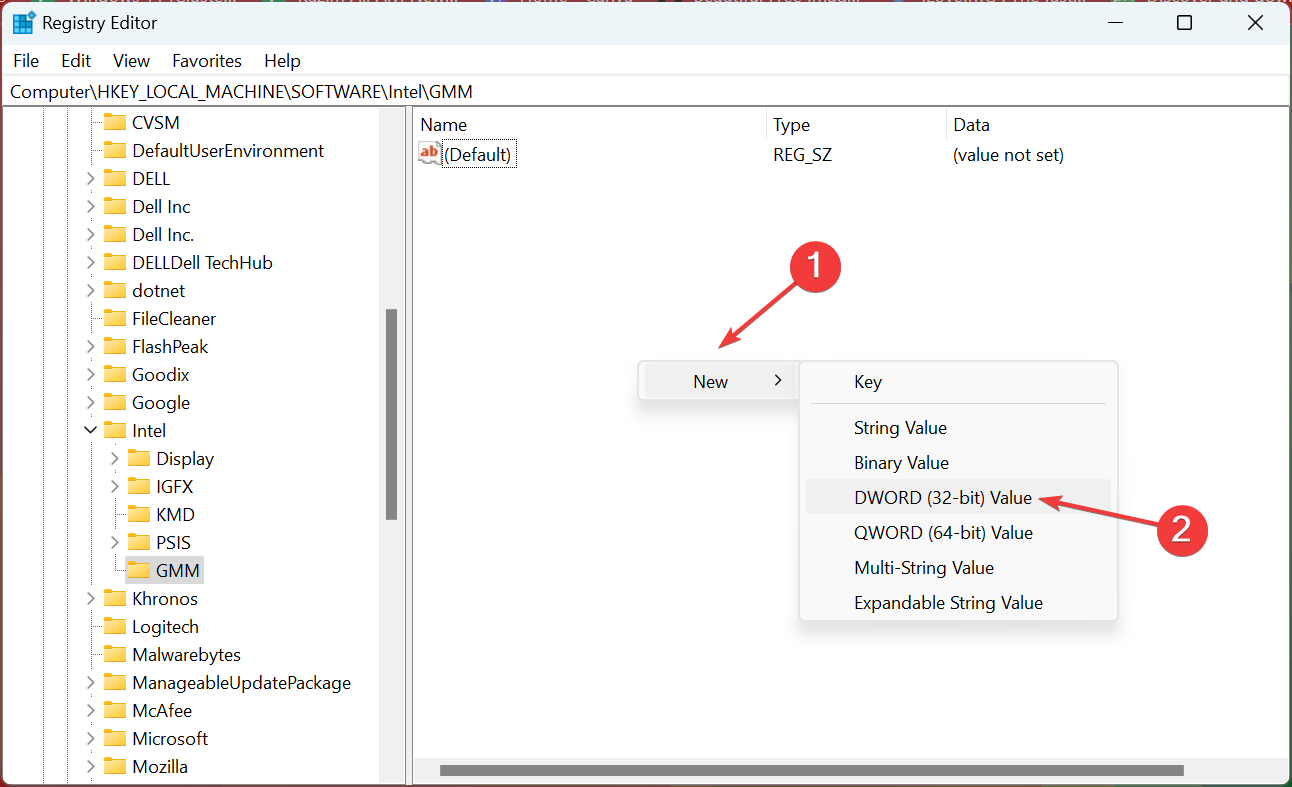Click the "(value not set)" data cell
Image resolution: width=1292 pixels, height=787 pixels.
click(1008, 155)
